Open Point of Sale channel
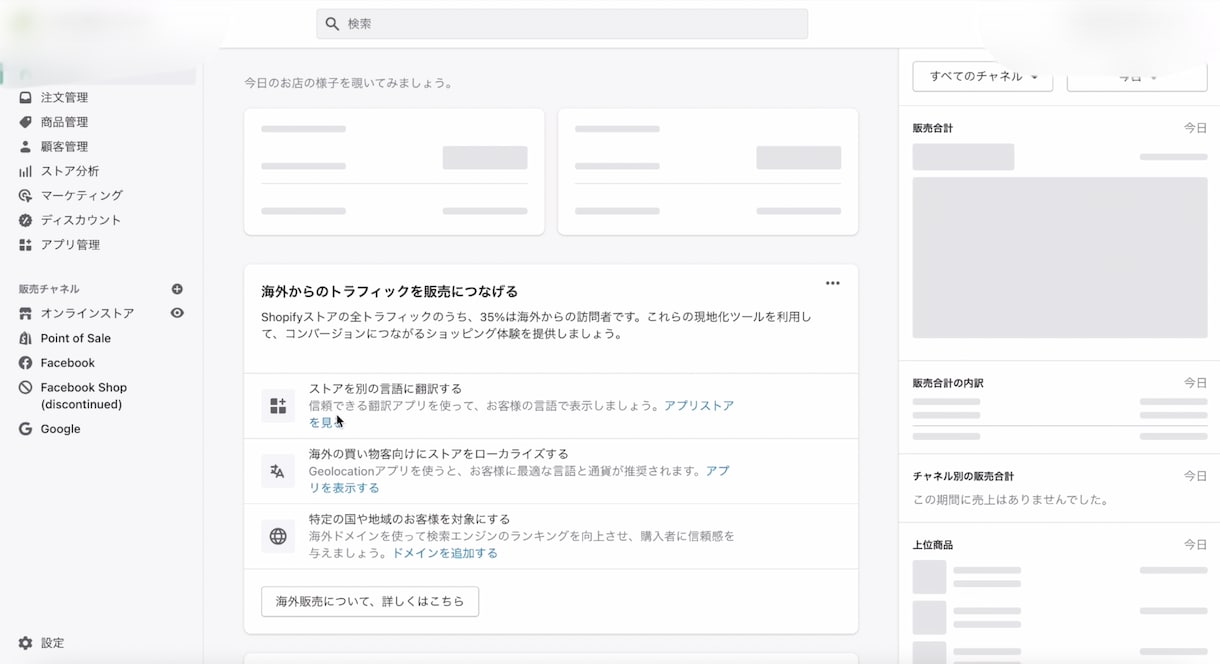Viewport: 1220px width, 664px height. pos(76,338)
